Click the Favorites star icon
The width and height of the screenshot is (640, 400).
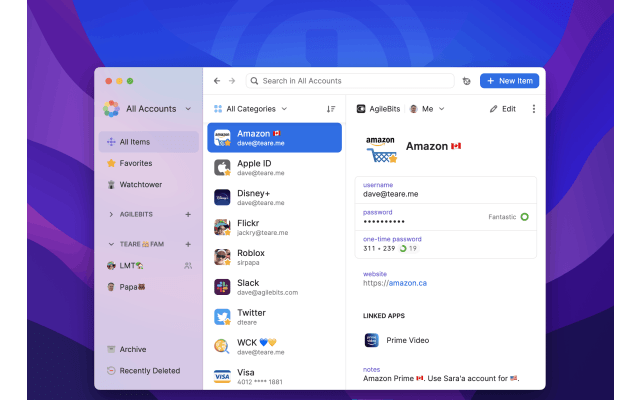coord(111,163)
